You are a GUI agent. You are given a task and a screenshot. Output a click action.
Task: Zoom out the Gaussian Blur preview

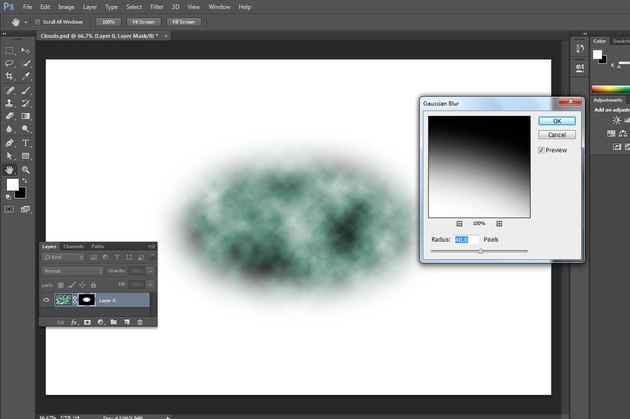pyautogui.click(x=459, y=224)
